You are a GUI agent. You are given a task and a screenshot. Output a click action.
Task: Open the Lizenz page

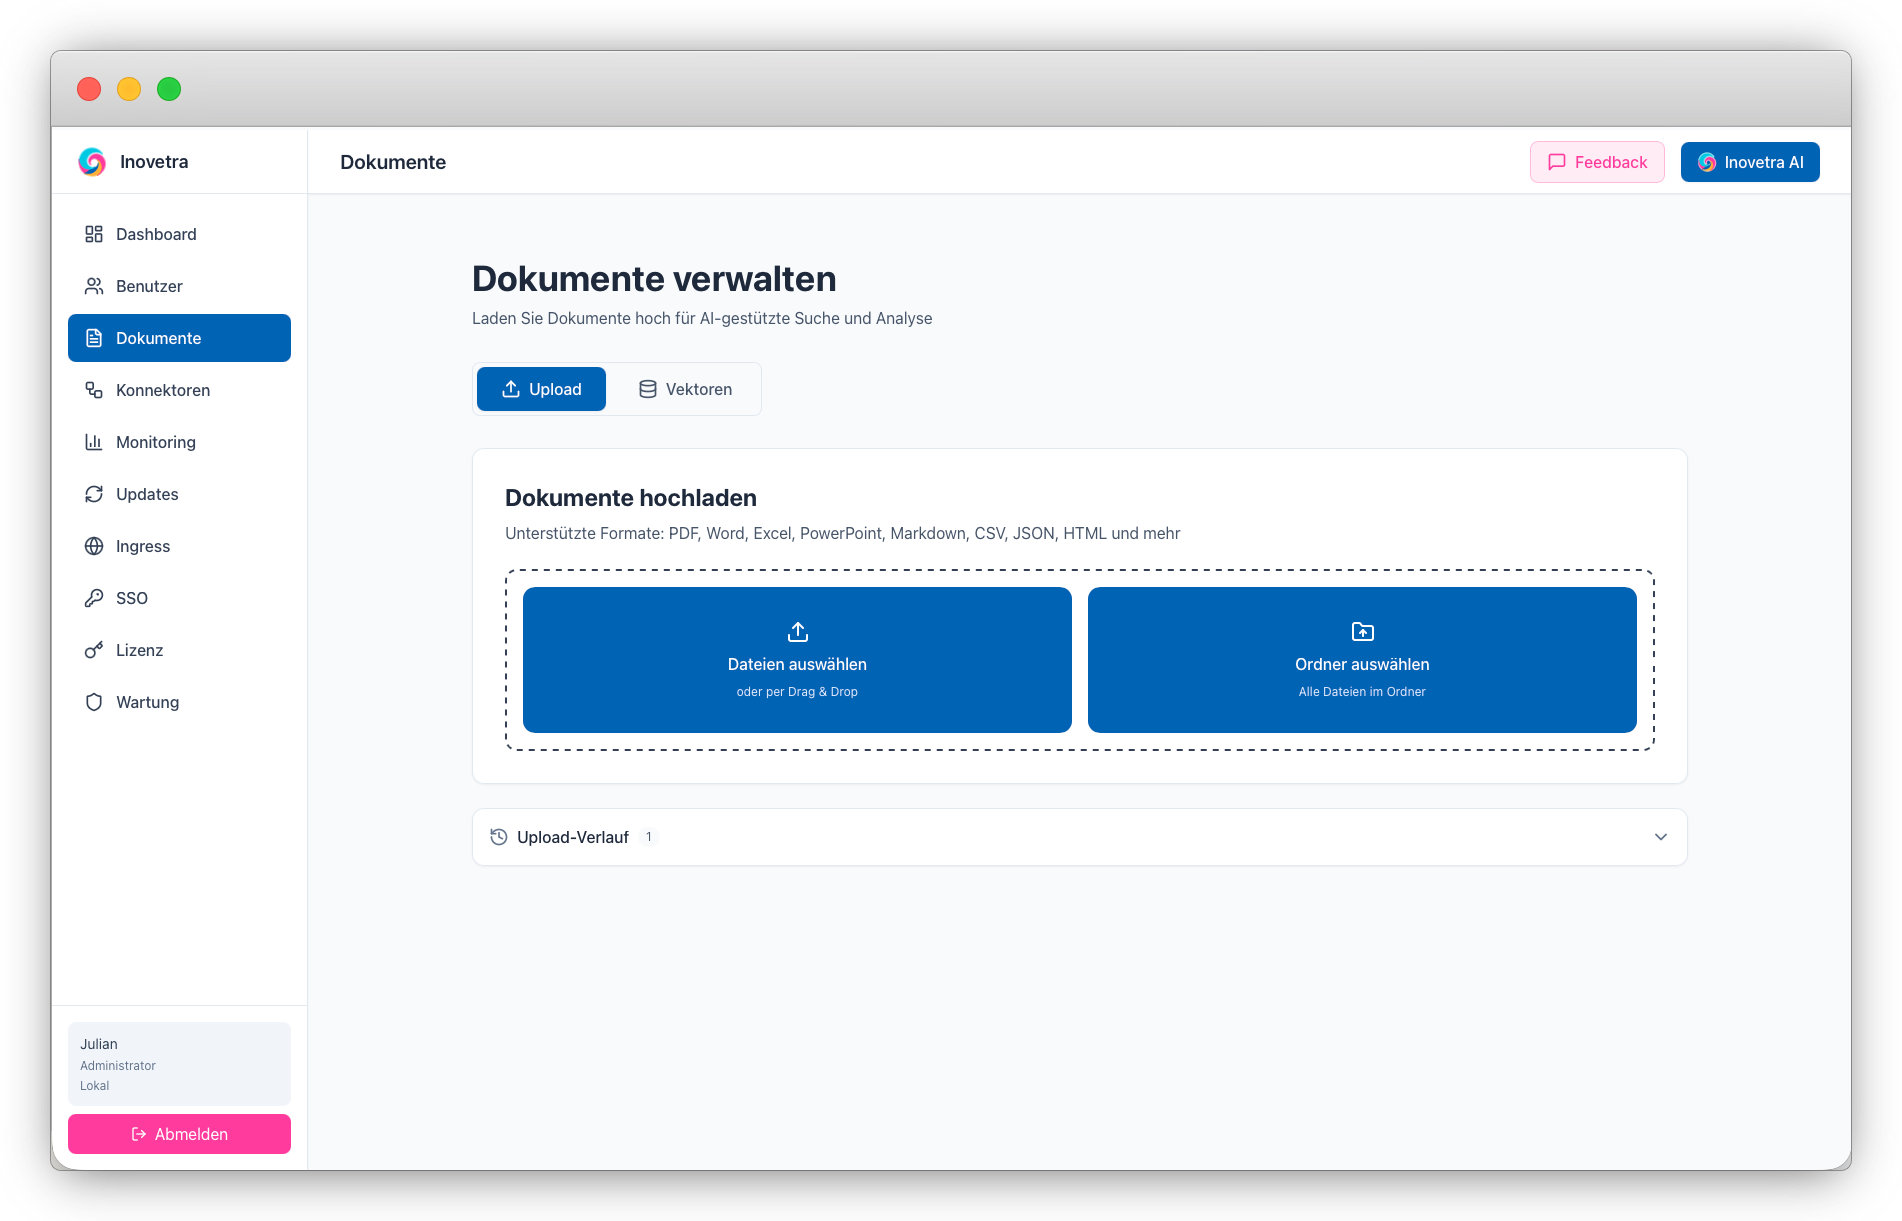click(x=179, y=650)
